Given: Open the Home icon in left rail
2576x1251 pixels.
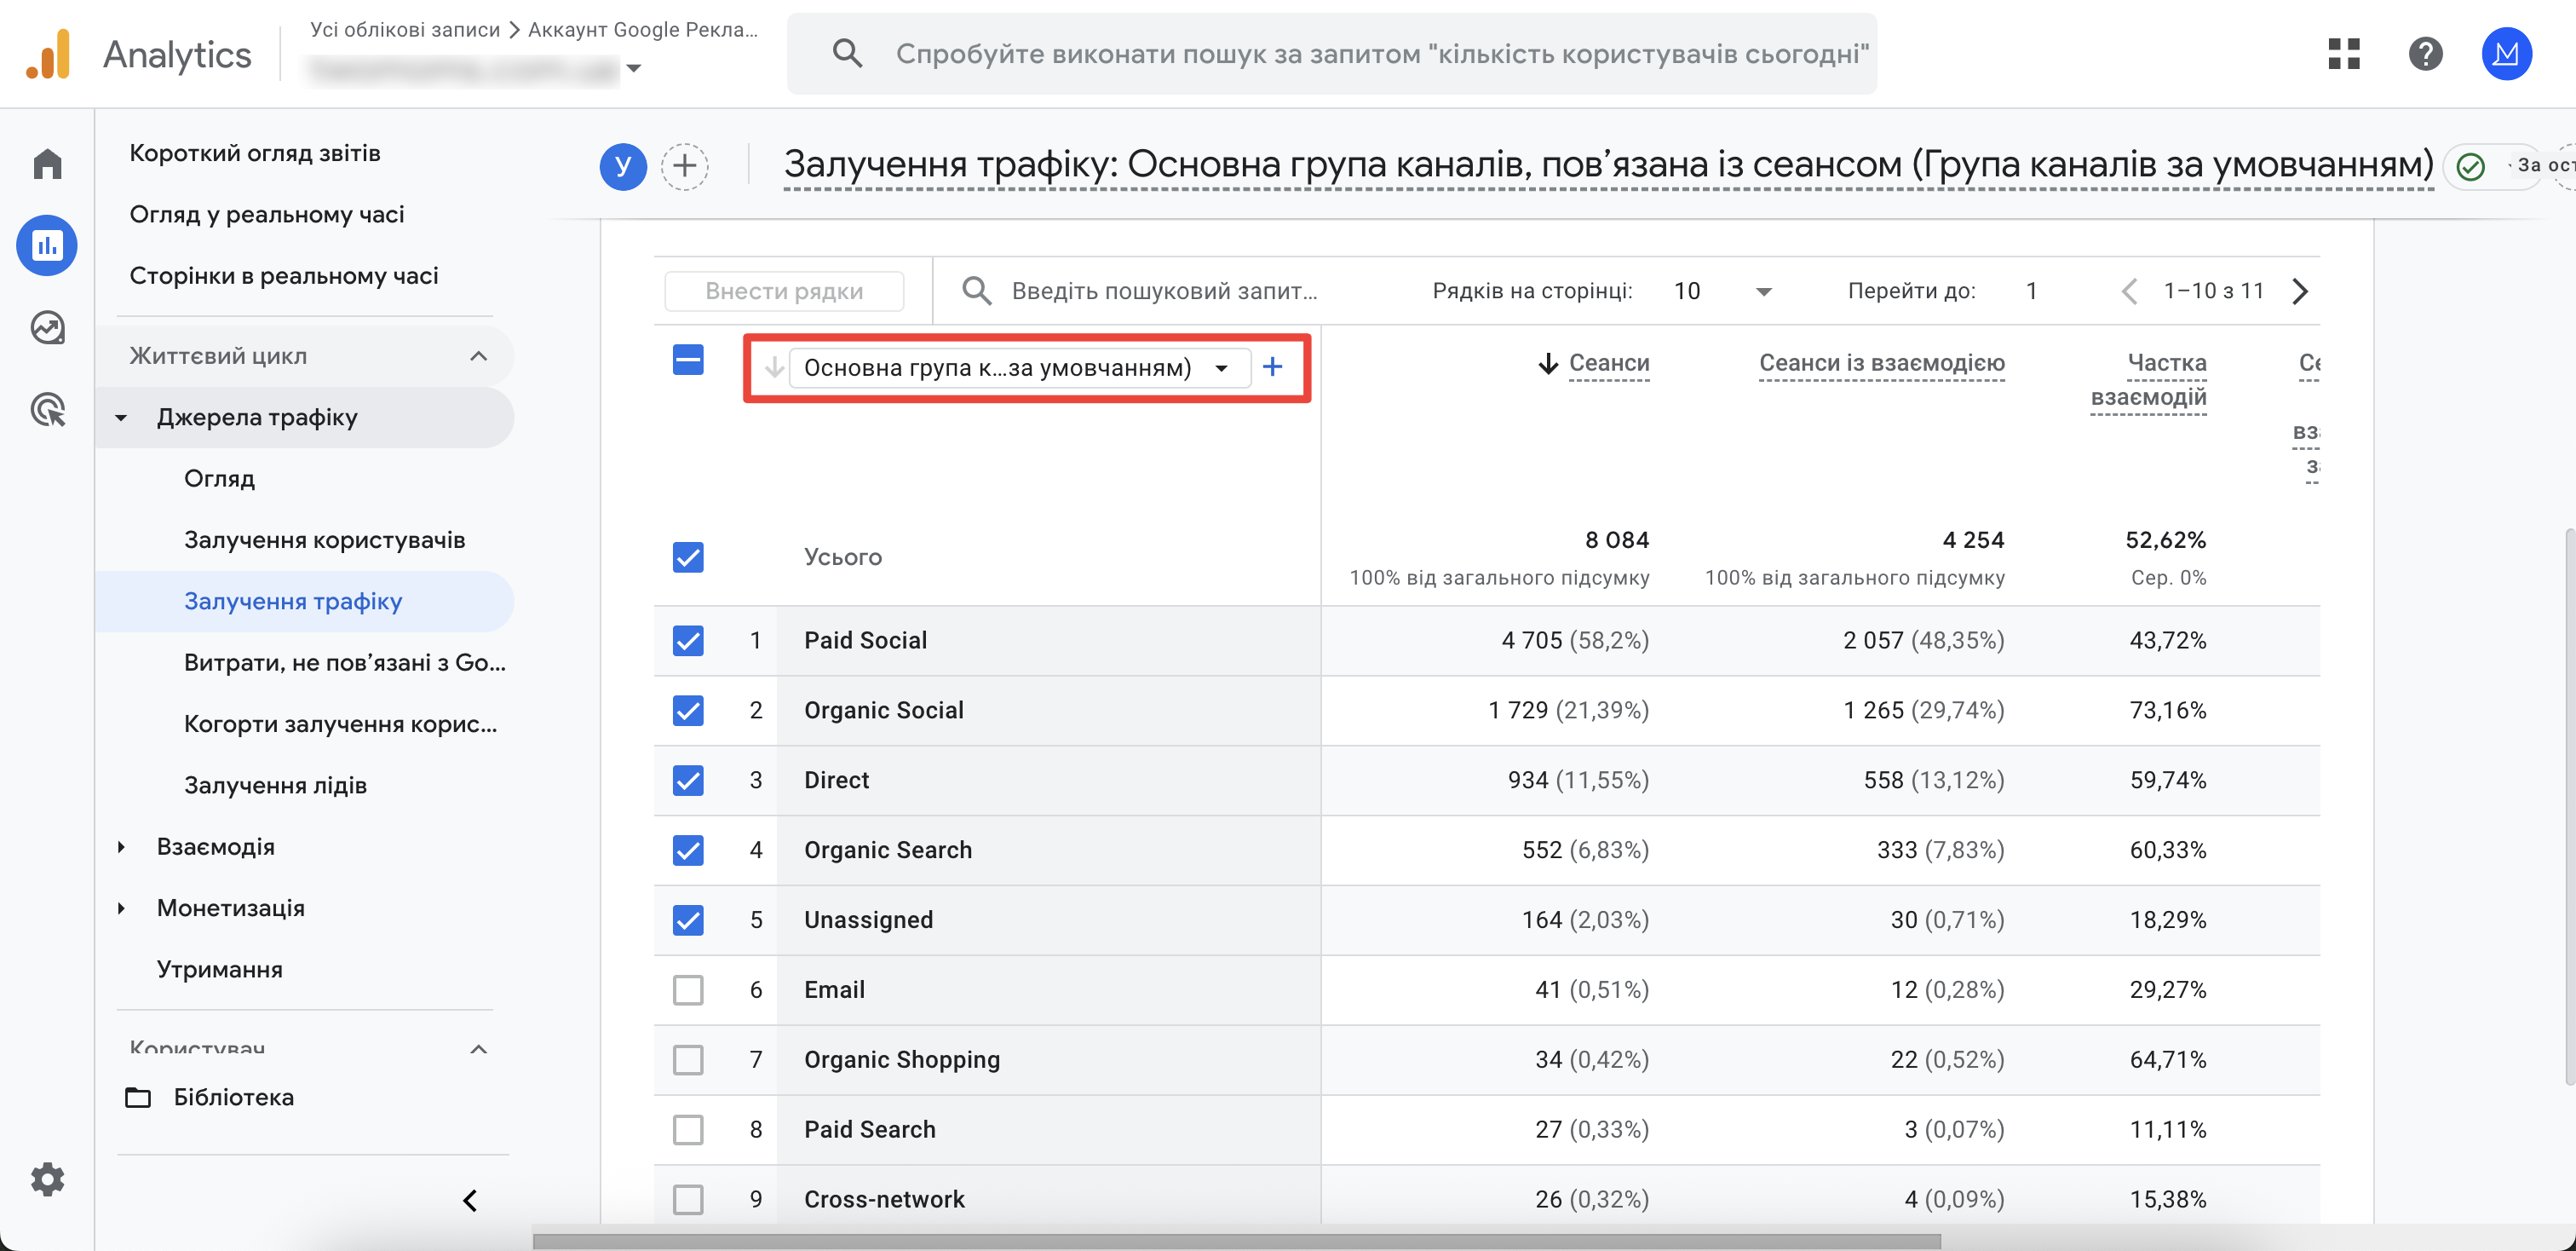Looking at the screenshot, I should (47, 163).
